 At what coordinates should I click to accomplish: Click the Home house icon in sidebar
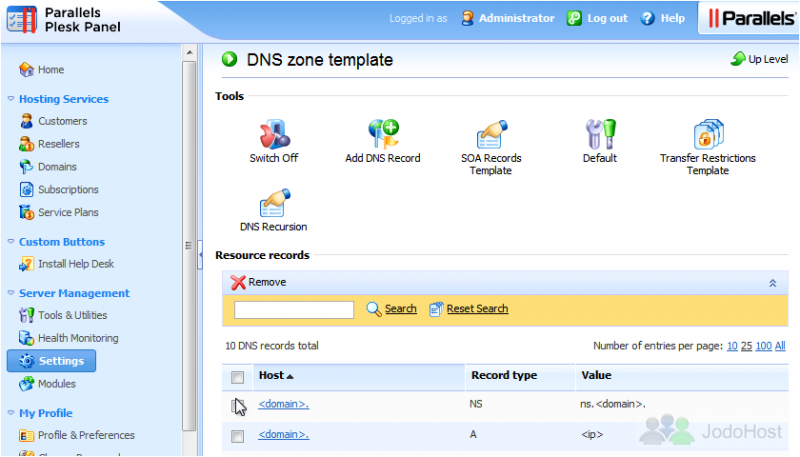coord(27,69)
